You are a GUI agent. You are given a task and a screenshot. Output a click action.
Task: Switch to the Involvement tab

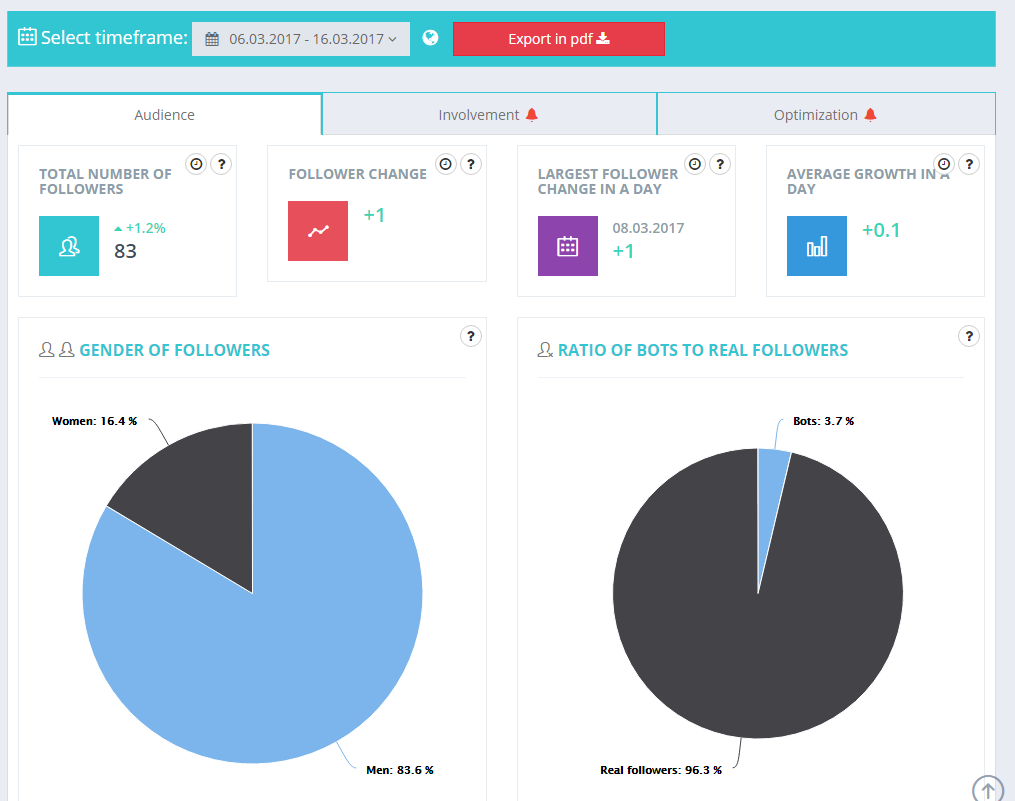point(489,114)
